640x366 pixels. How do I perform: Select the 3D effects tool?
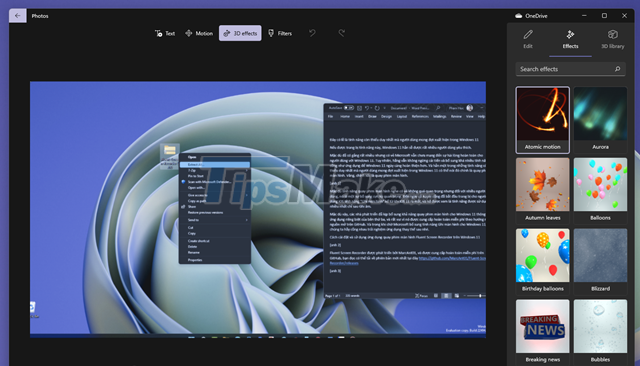[x=240, y=33]
